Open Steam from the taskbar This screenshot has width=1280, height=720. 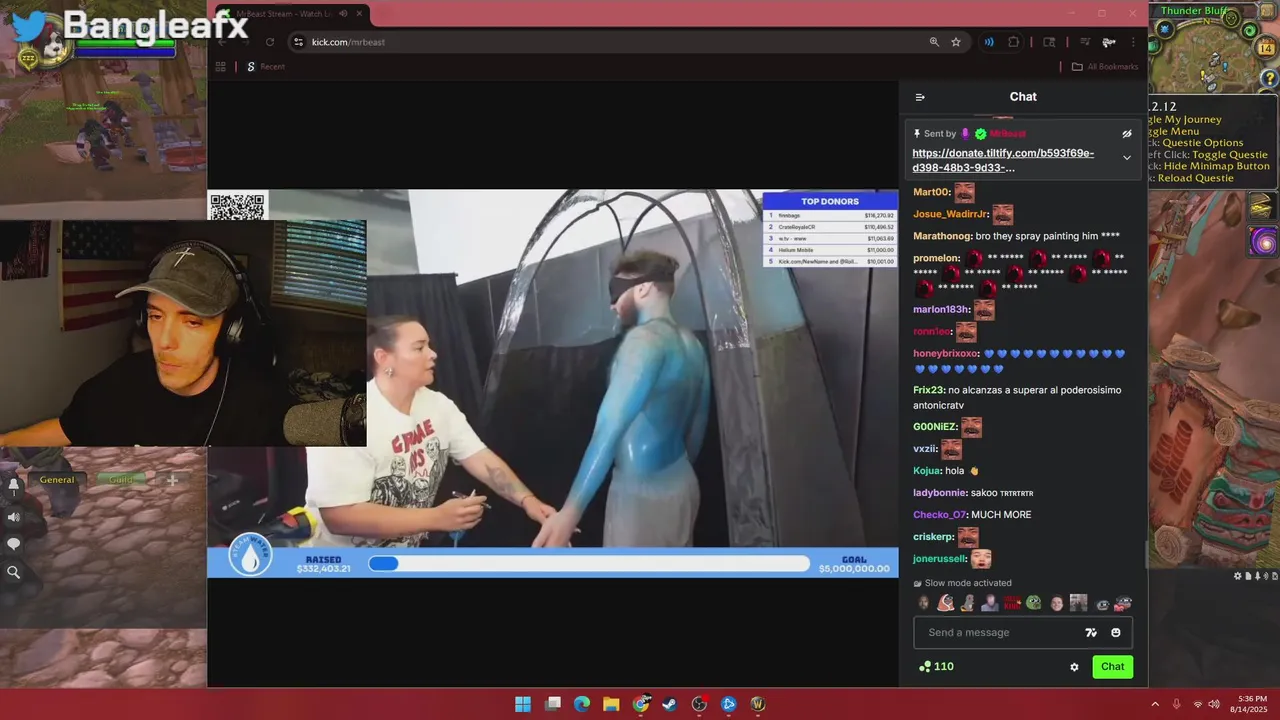pyautogui.click(x=670, y=704)
